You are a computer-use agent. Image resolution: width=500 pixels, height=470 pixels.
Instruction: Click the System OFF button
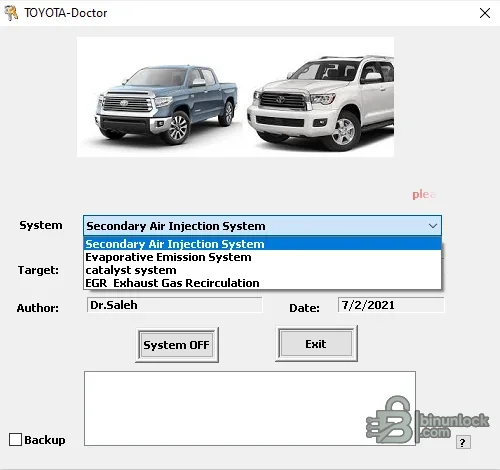click(177, 345)
